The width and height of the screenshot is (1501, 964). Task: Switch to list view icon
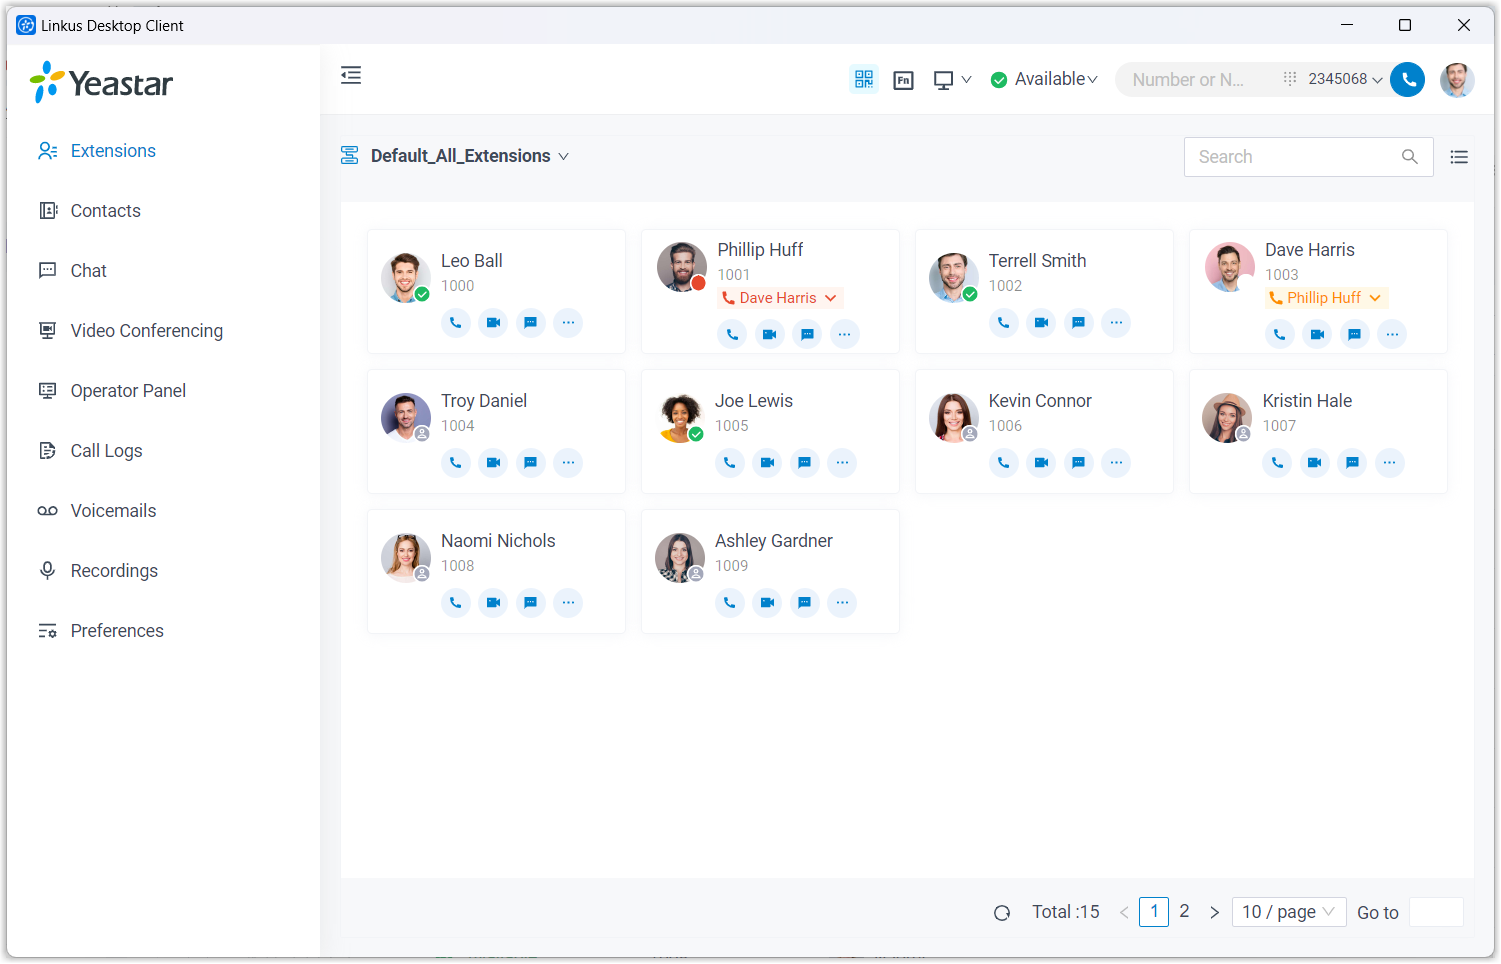pos(1459,157)
